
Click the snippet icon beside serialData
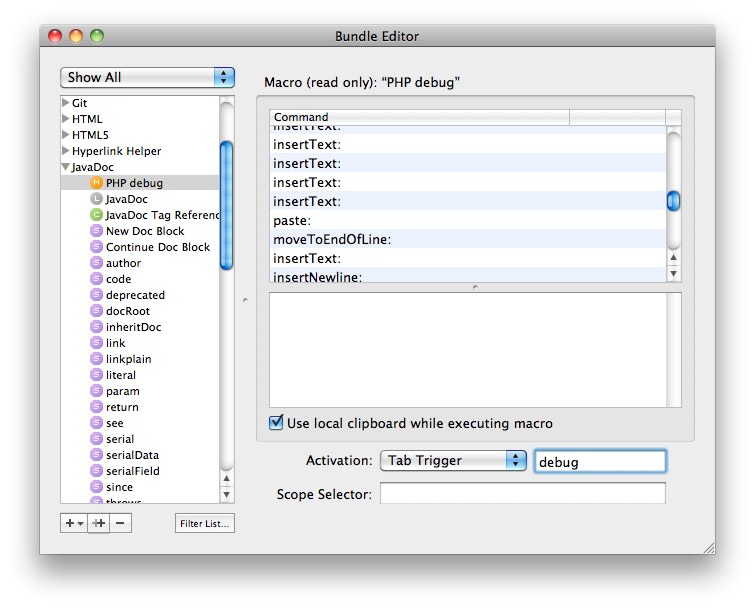[97, 455]
